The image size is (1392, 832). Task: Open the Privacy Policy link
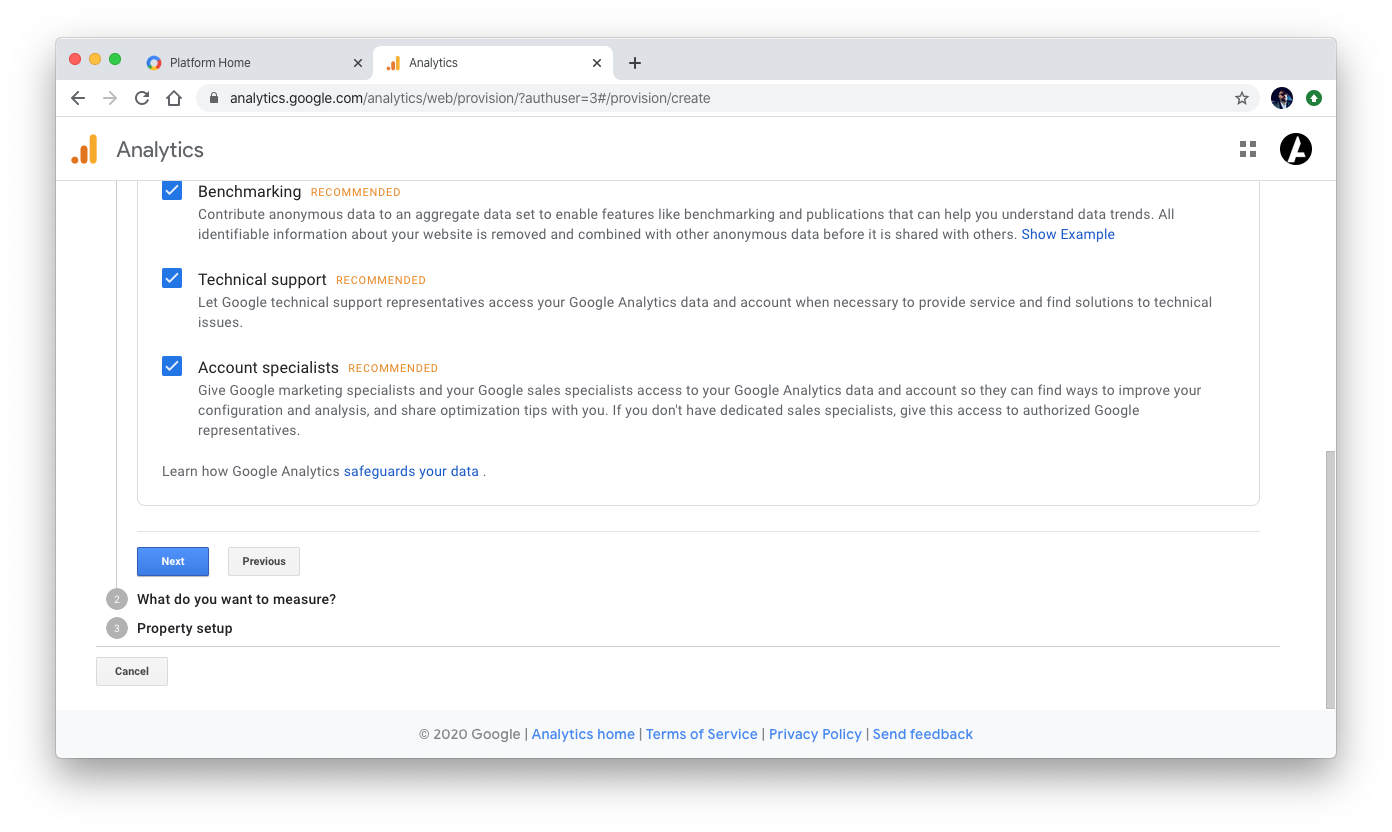point(815,734)
